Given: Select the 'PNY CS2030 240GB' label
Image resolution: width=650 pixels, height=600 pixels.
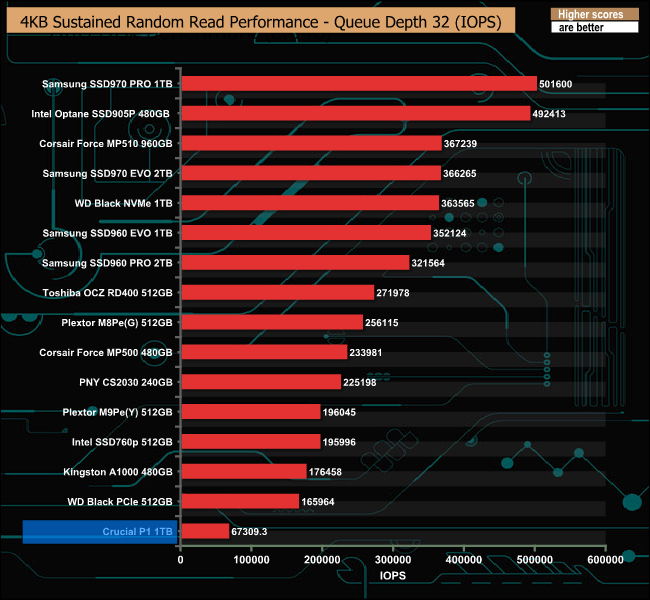Looking at the screenshot, I should [126, 382].
